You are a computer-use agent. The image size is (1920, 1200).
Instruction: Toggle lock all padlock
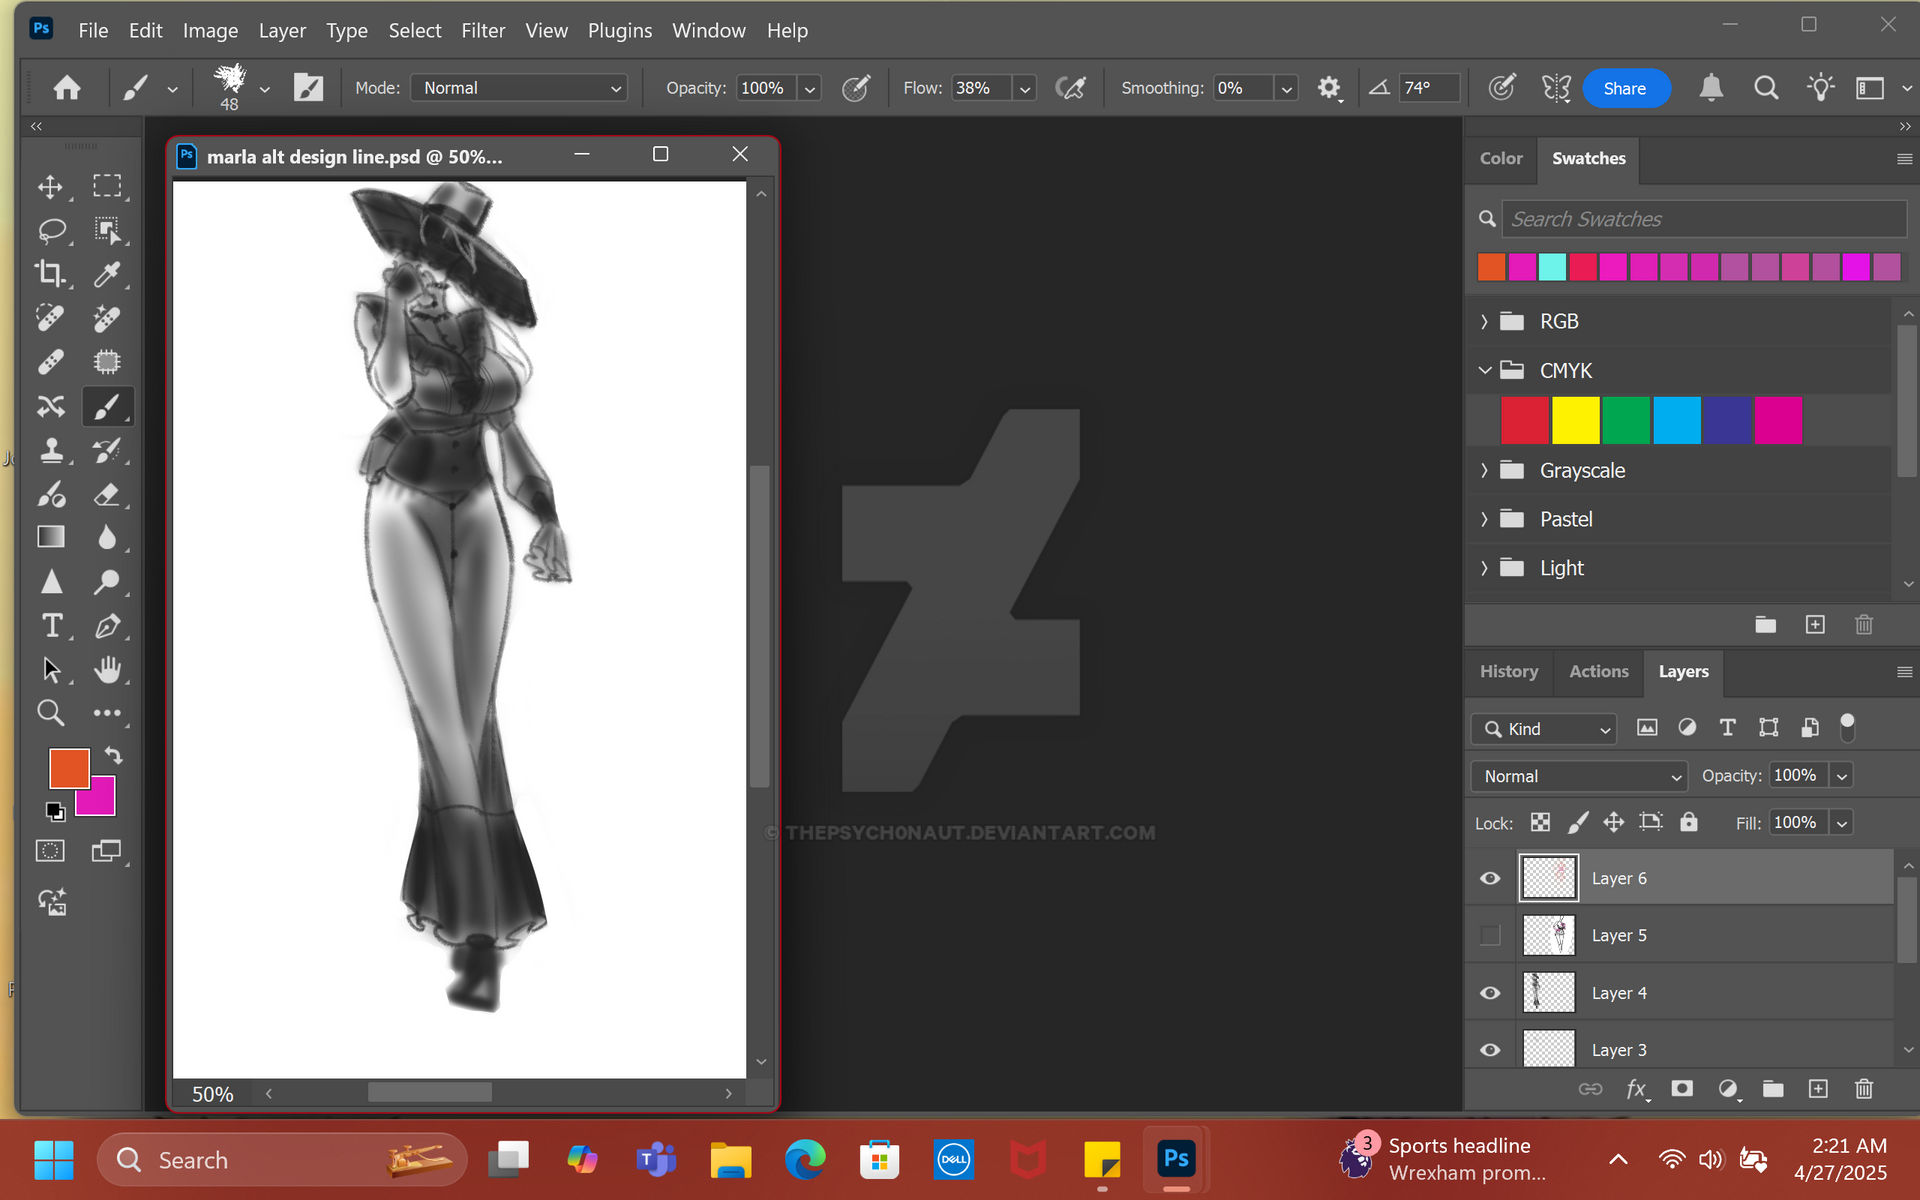pyautogui.click(x=1689, y=822)
